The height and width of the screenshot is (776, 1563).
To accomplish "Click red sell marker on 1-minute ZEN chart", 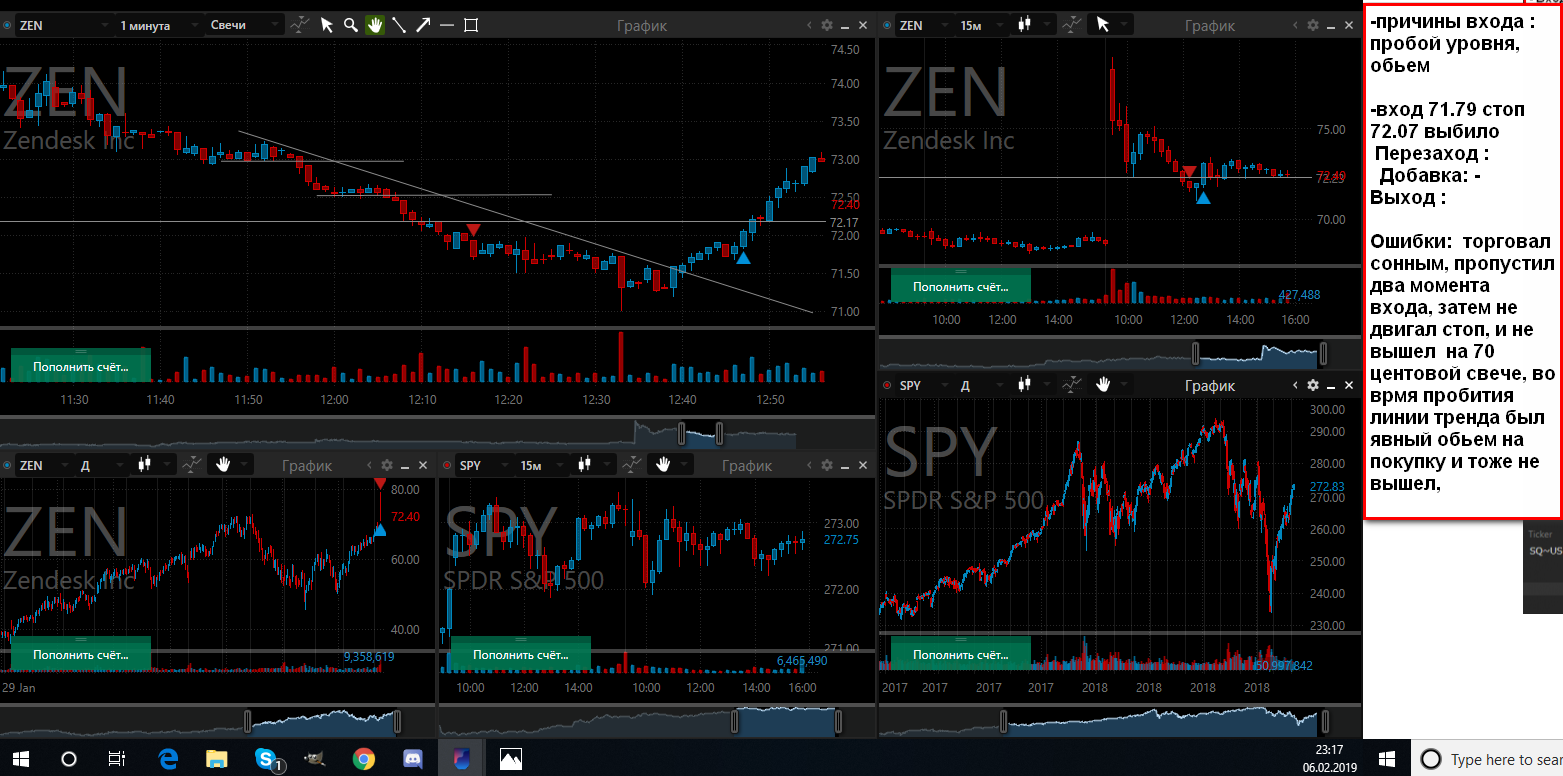I will pyautogui.click(x=474, y=230).
